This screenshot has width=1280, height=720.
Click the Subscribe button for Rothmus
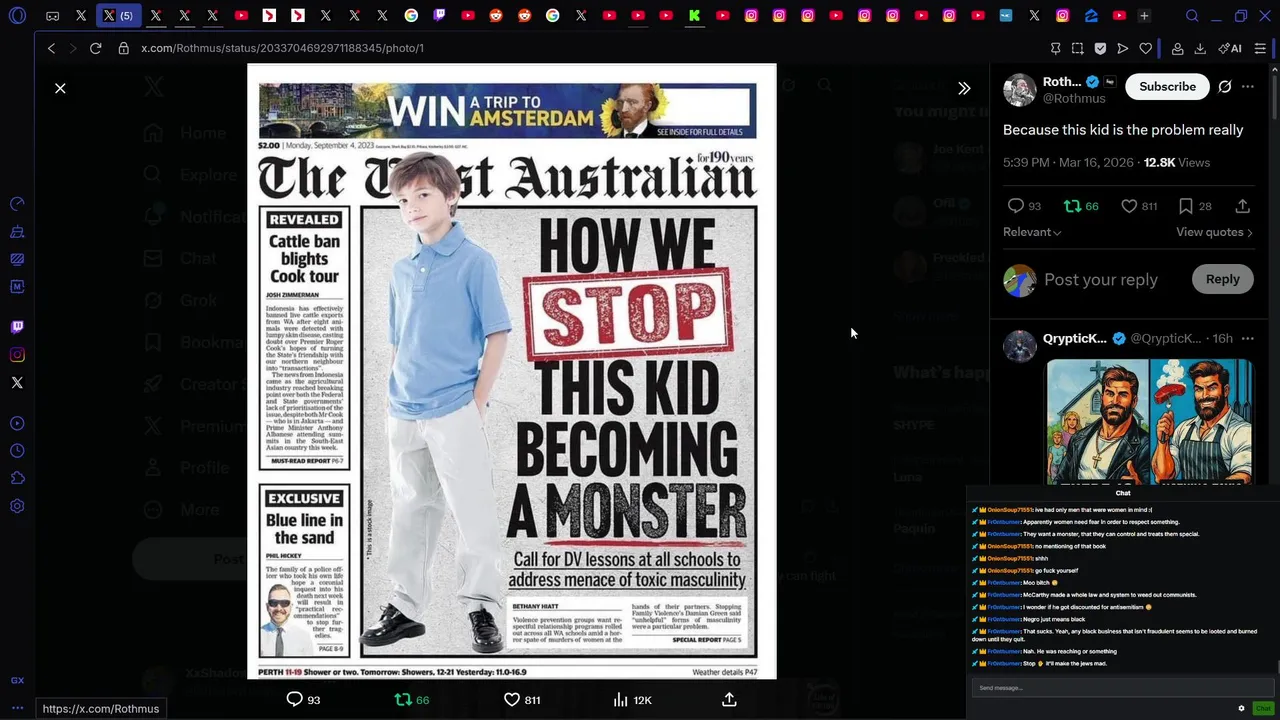click(1167, 87)
